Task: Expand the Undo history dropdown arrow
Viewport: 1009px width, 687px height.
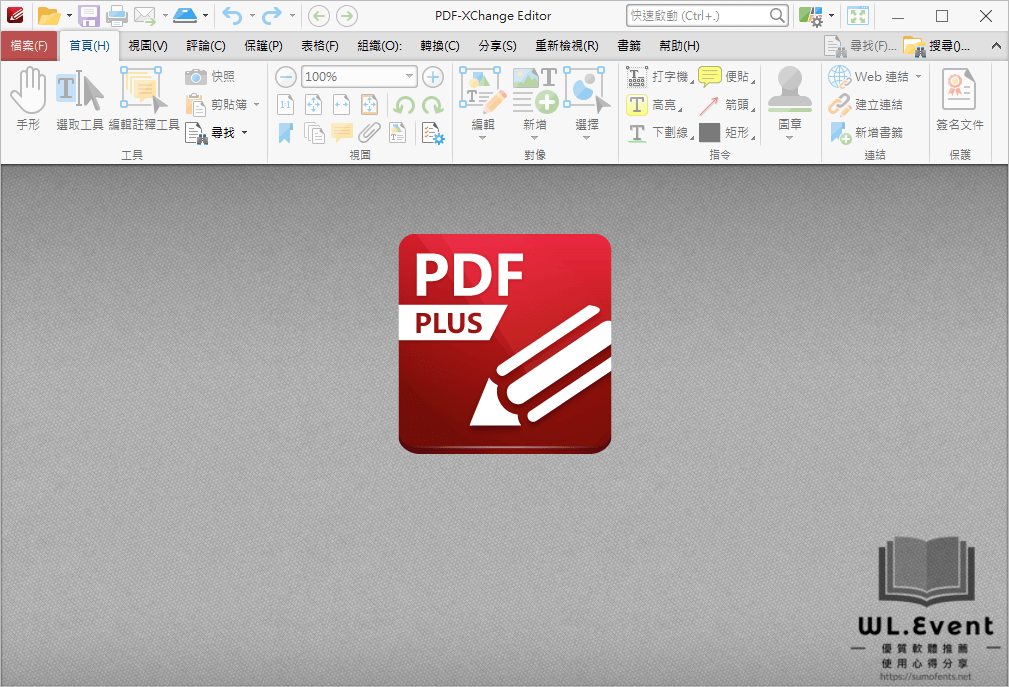Action: click(252, 15)
